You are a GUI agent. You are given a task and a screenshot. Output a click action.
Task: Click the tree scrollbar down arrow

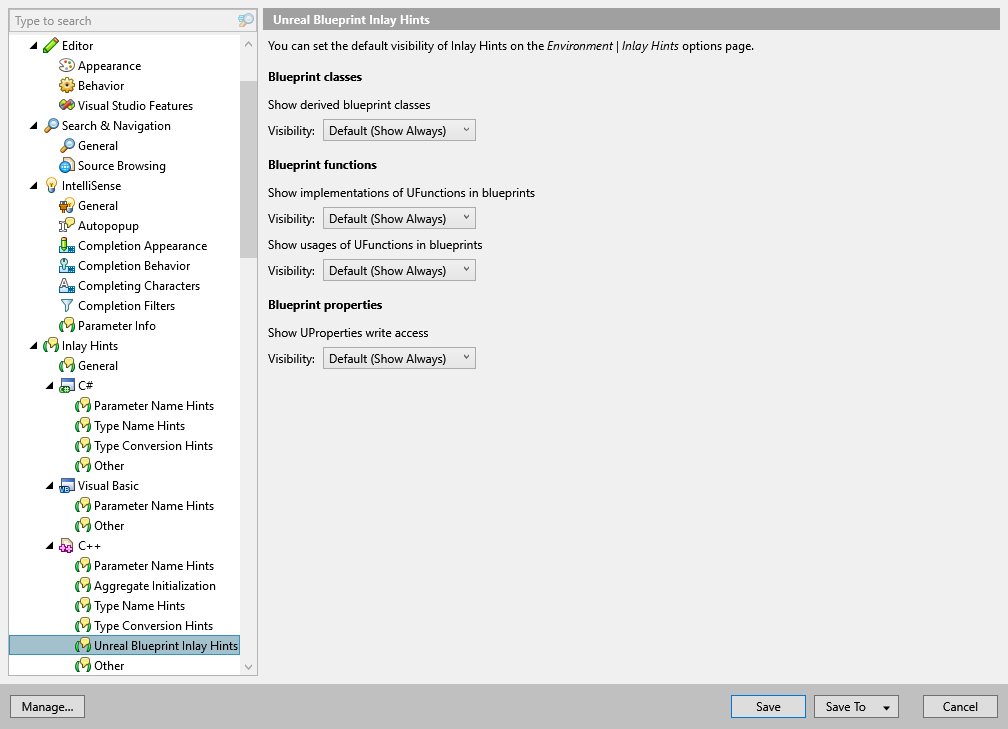pyautogui.click(x=249, y=667)
